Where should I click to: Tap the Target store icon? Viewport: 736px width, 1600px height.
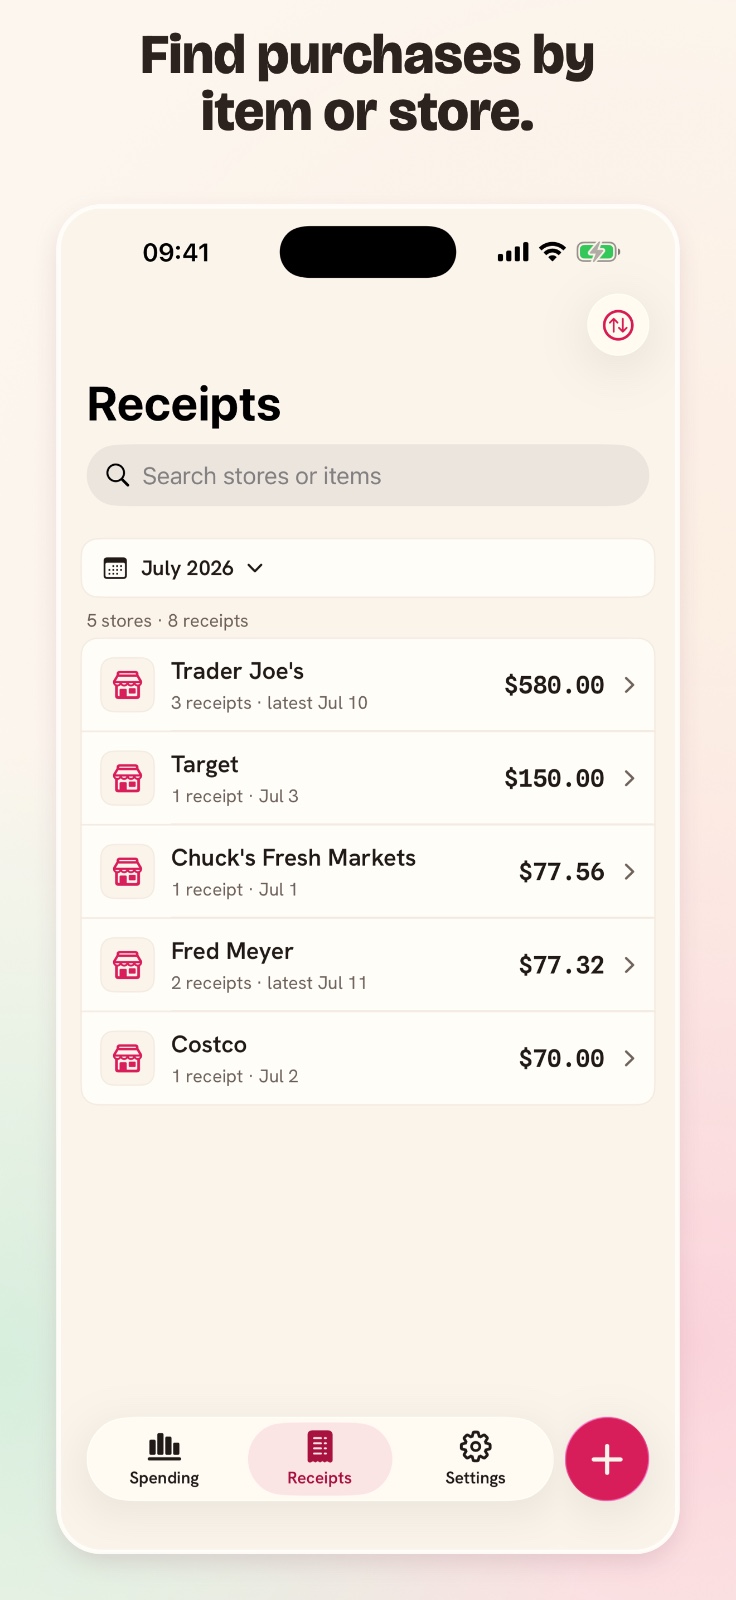(128, 778)
